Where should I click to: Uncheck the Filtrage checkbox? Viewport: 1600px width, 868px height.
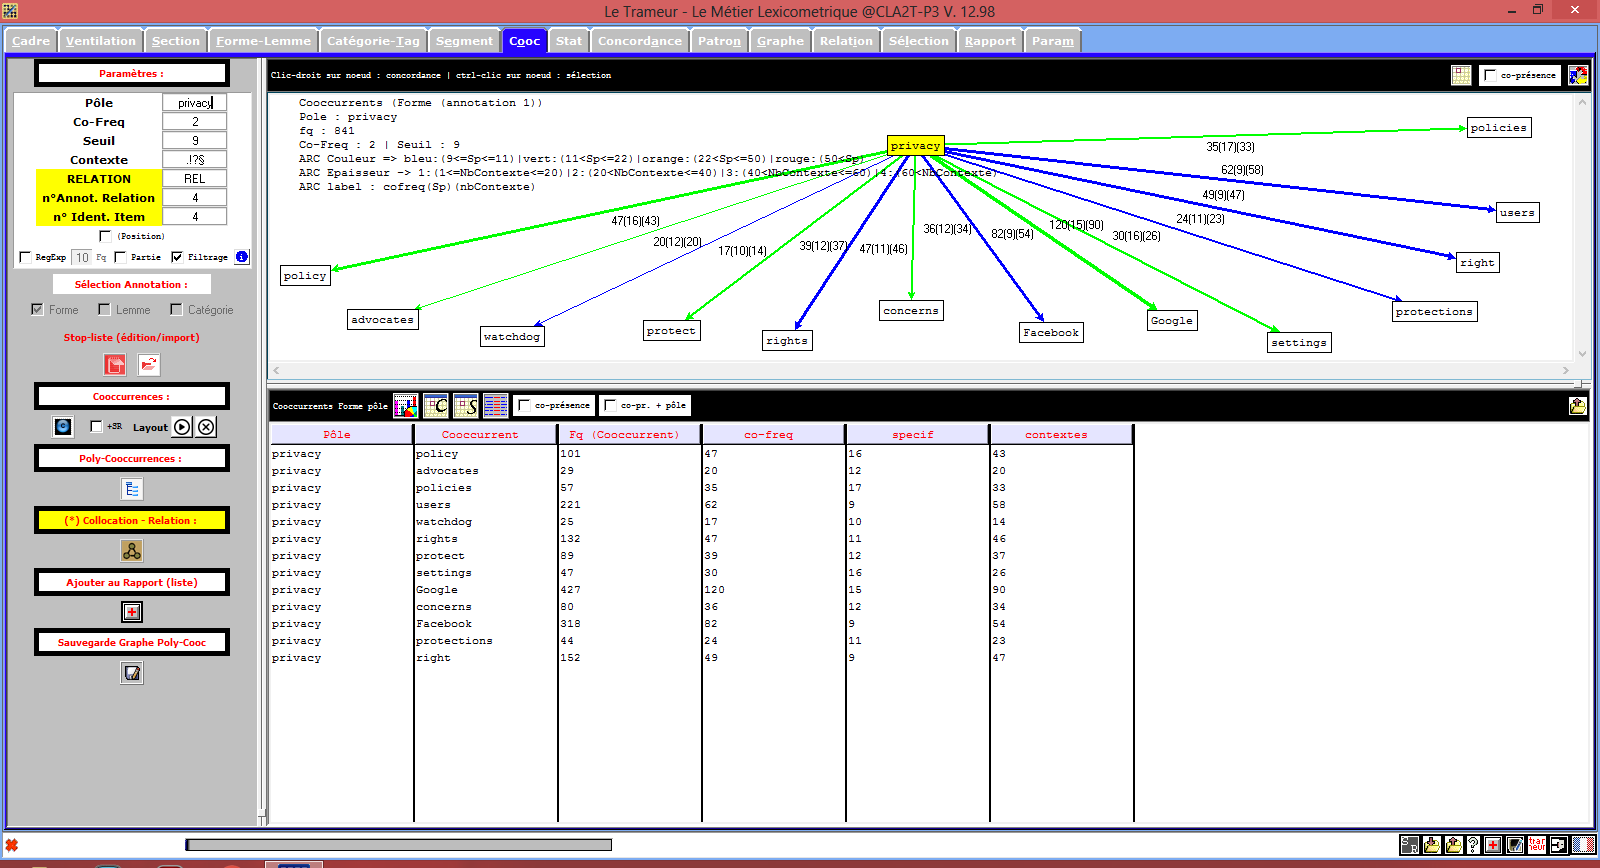point(177,257)
